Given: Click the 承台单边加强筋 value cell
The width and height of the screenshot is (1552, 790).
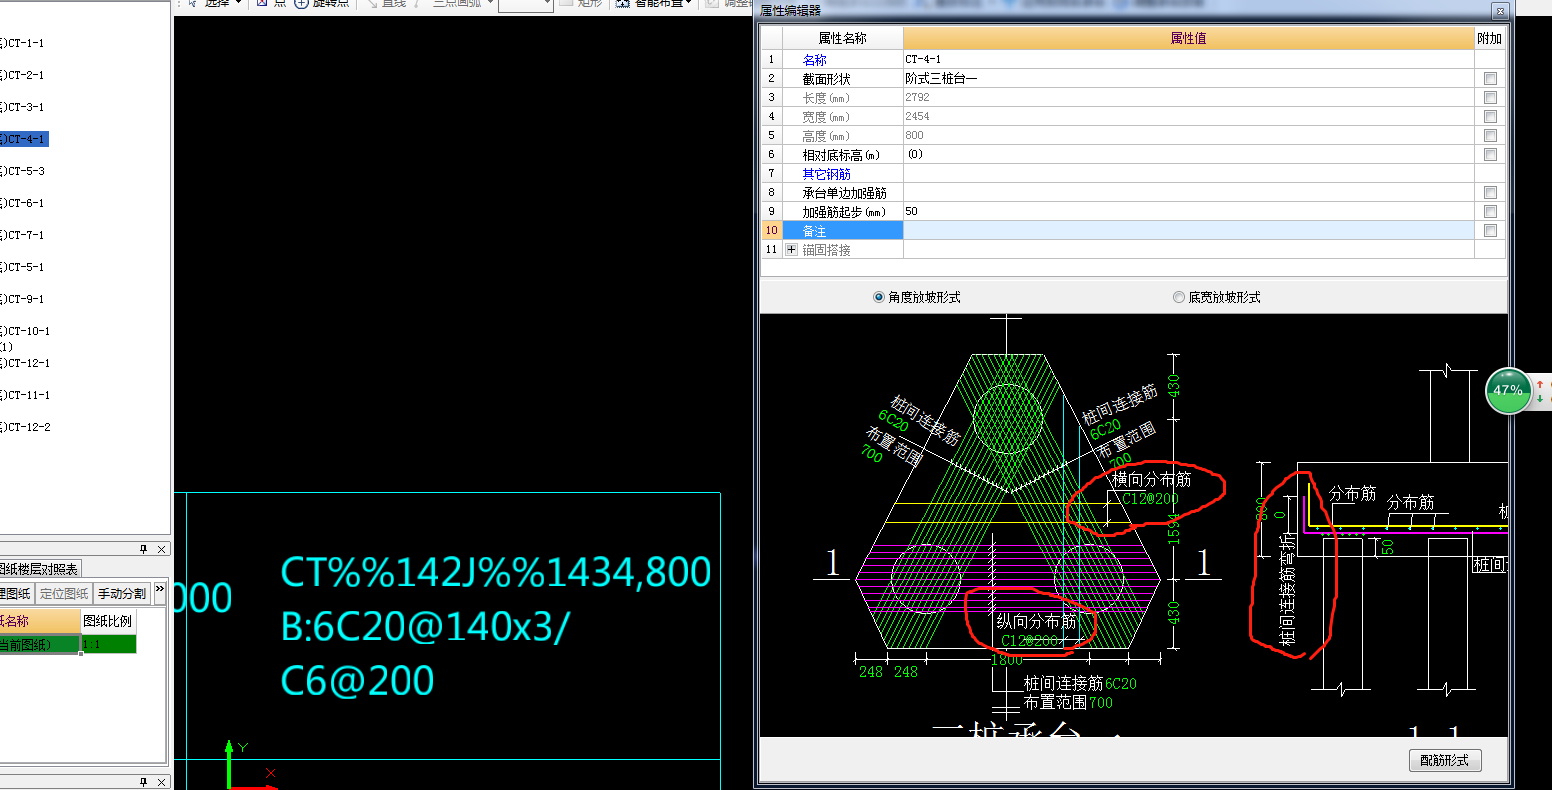Looking at the screenshot, I should pos(1188,192).
